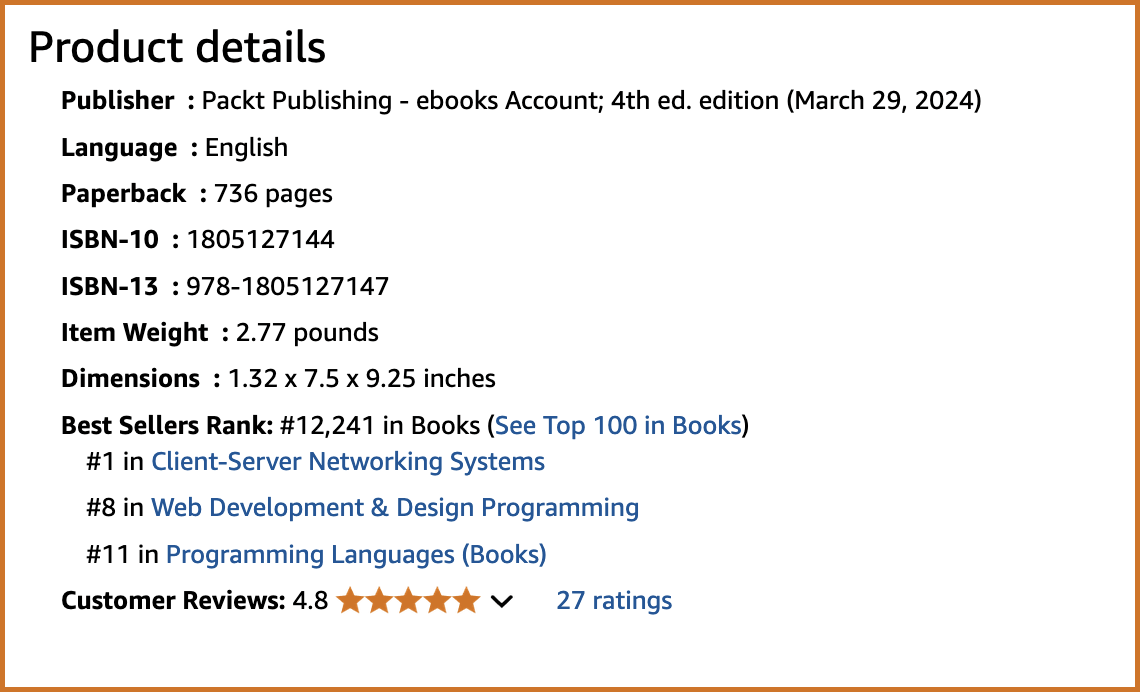Image resolution: width=1140 pixels, height=692 pixels.
Task: Click the 4.8 customer rating number
Action: coord(310,601)
